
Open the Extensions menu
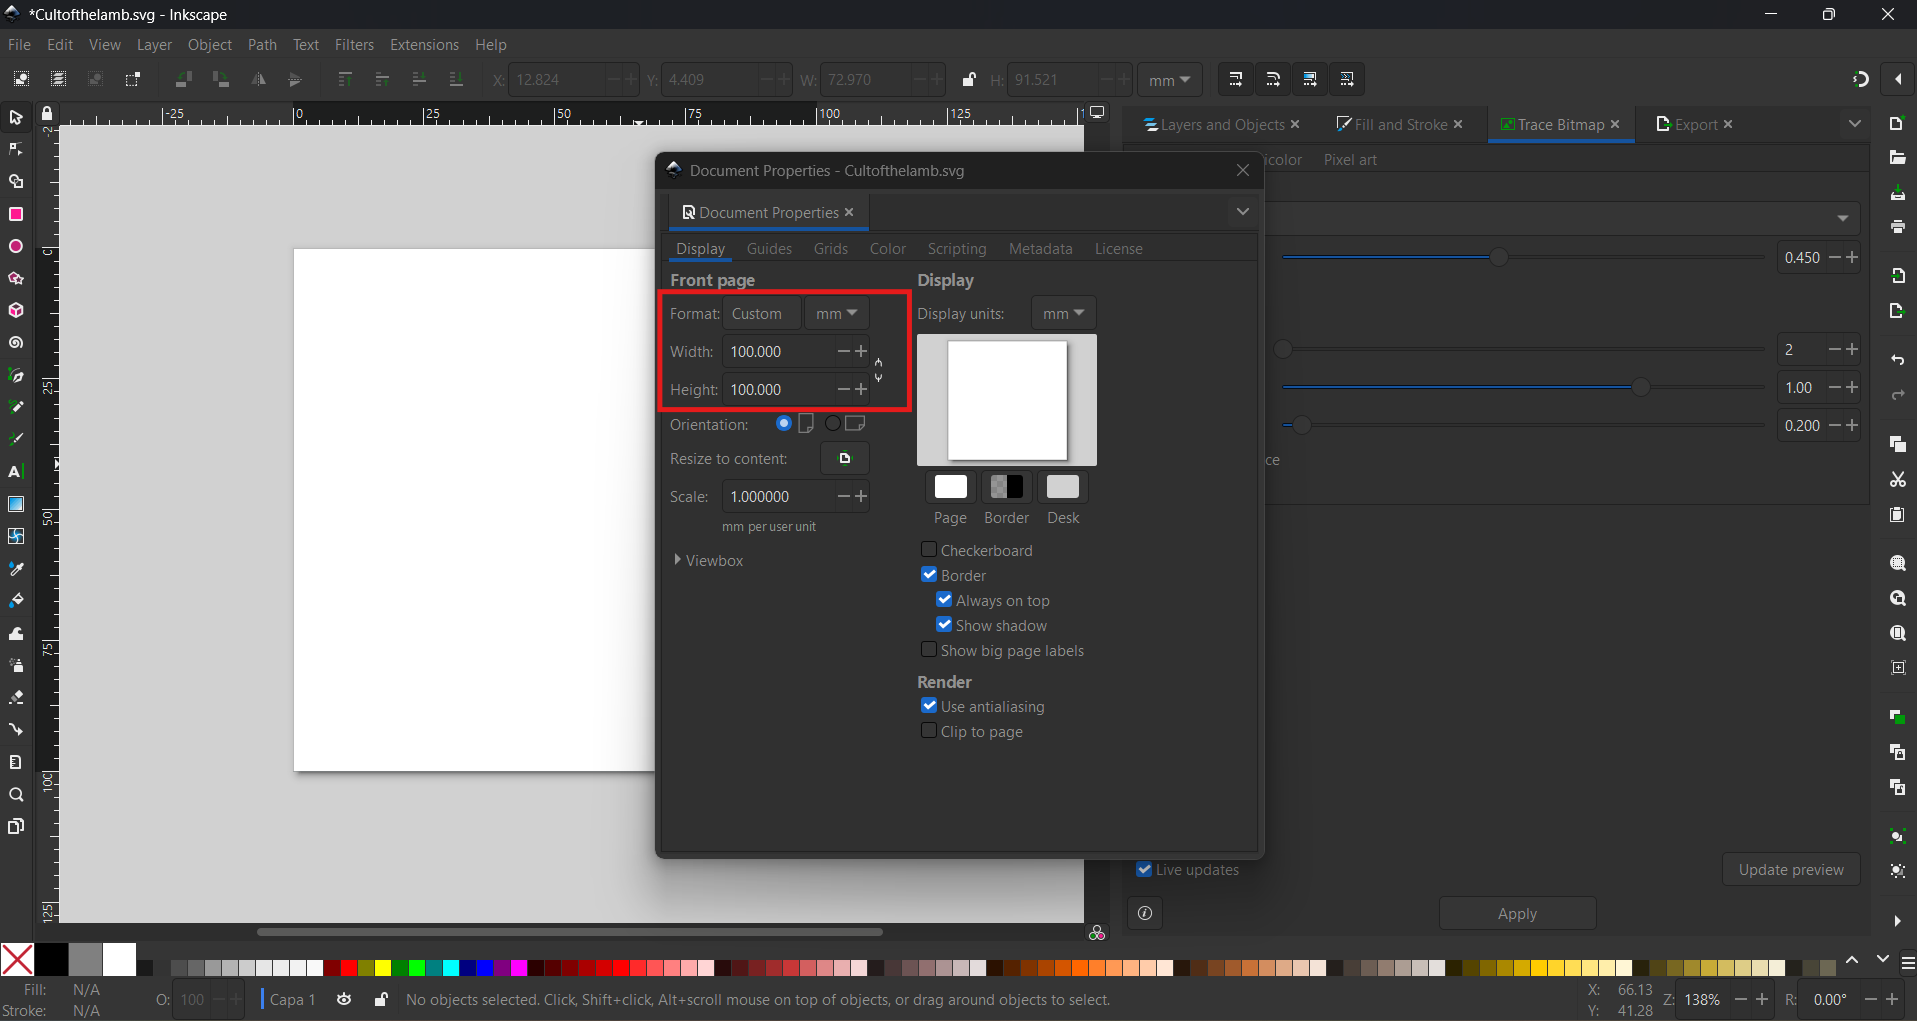click(424, 45)
